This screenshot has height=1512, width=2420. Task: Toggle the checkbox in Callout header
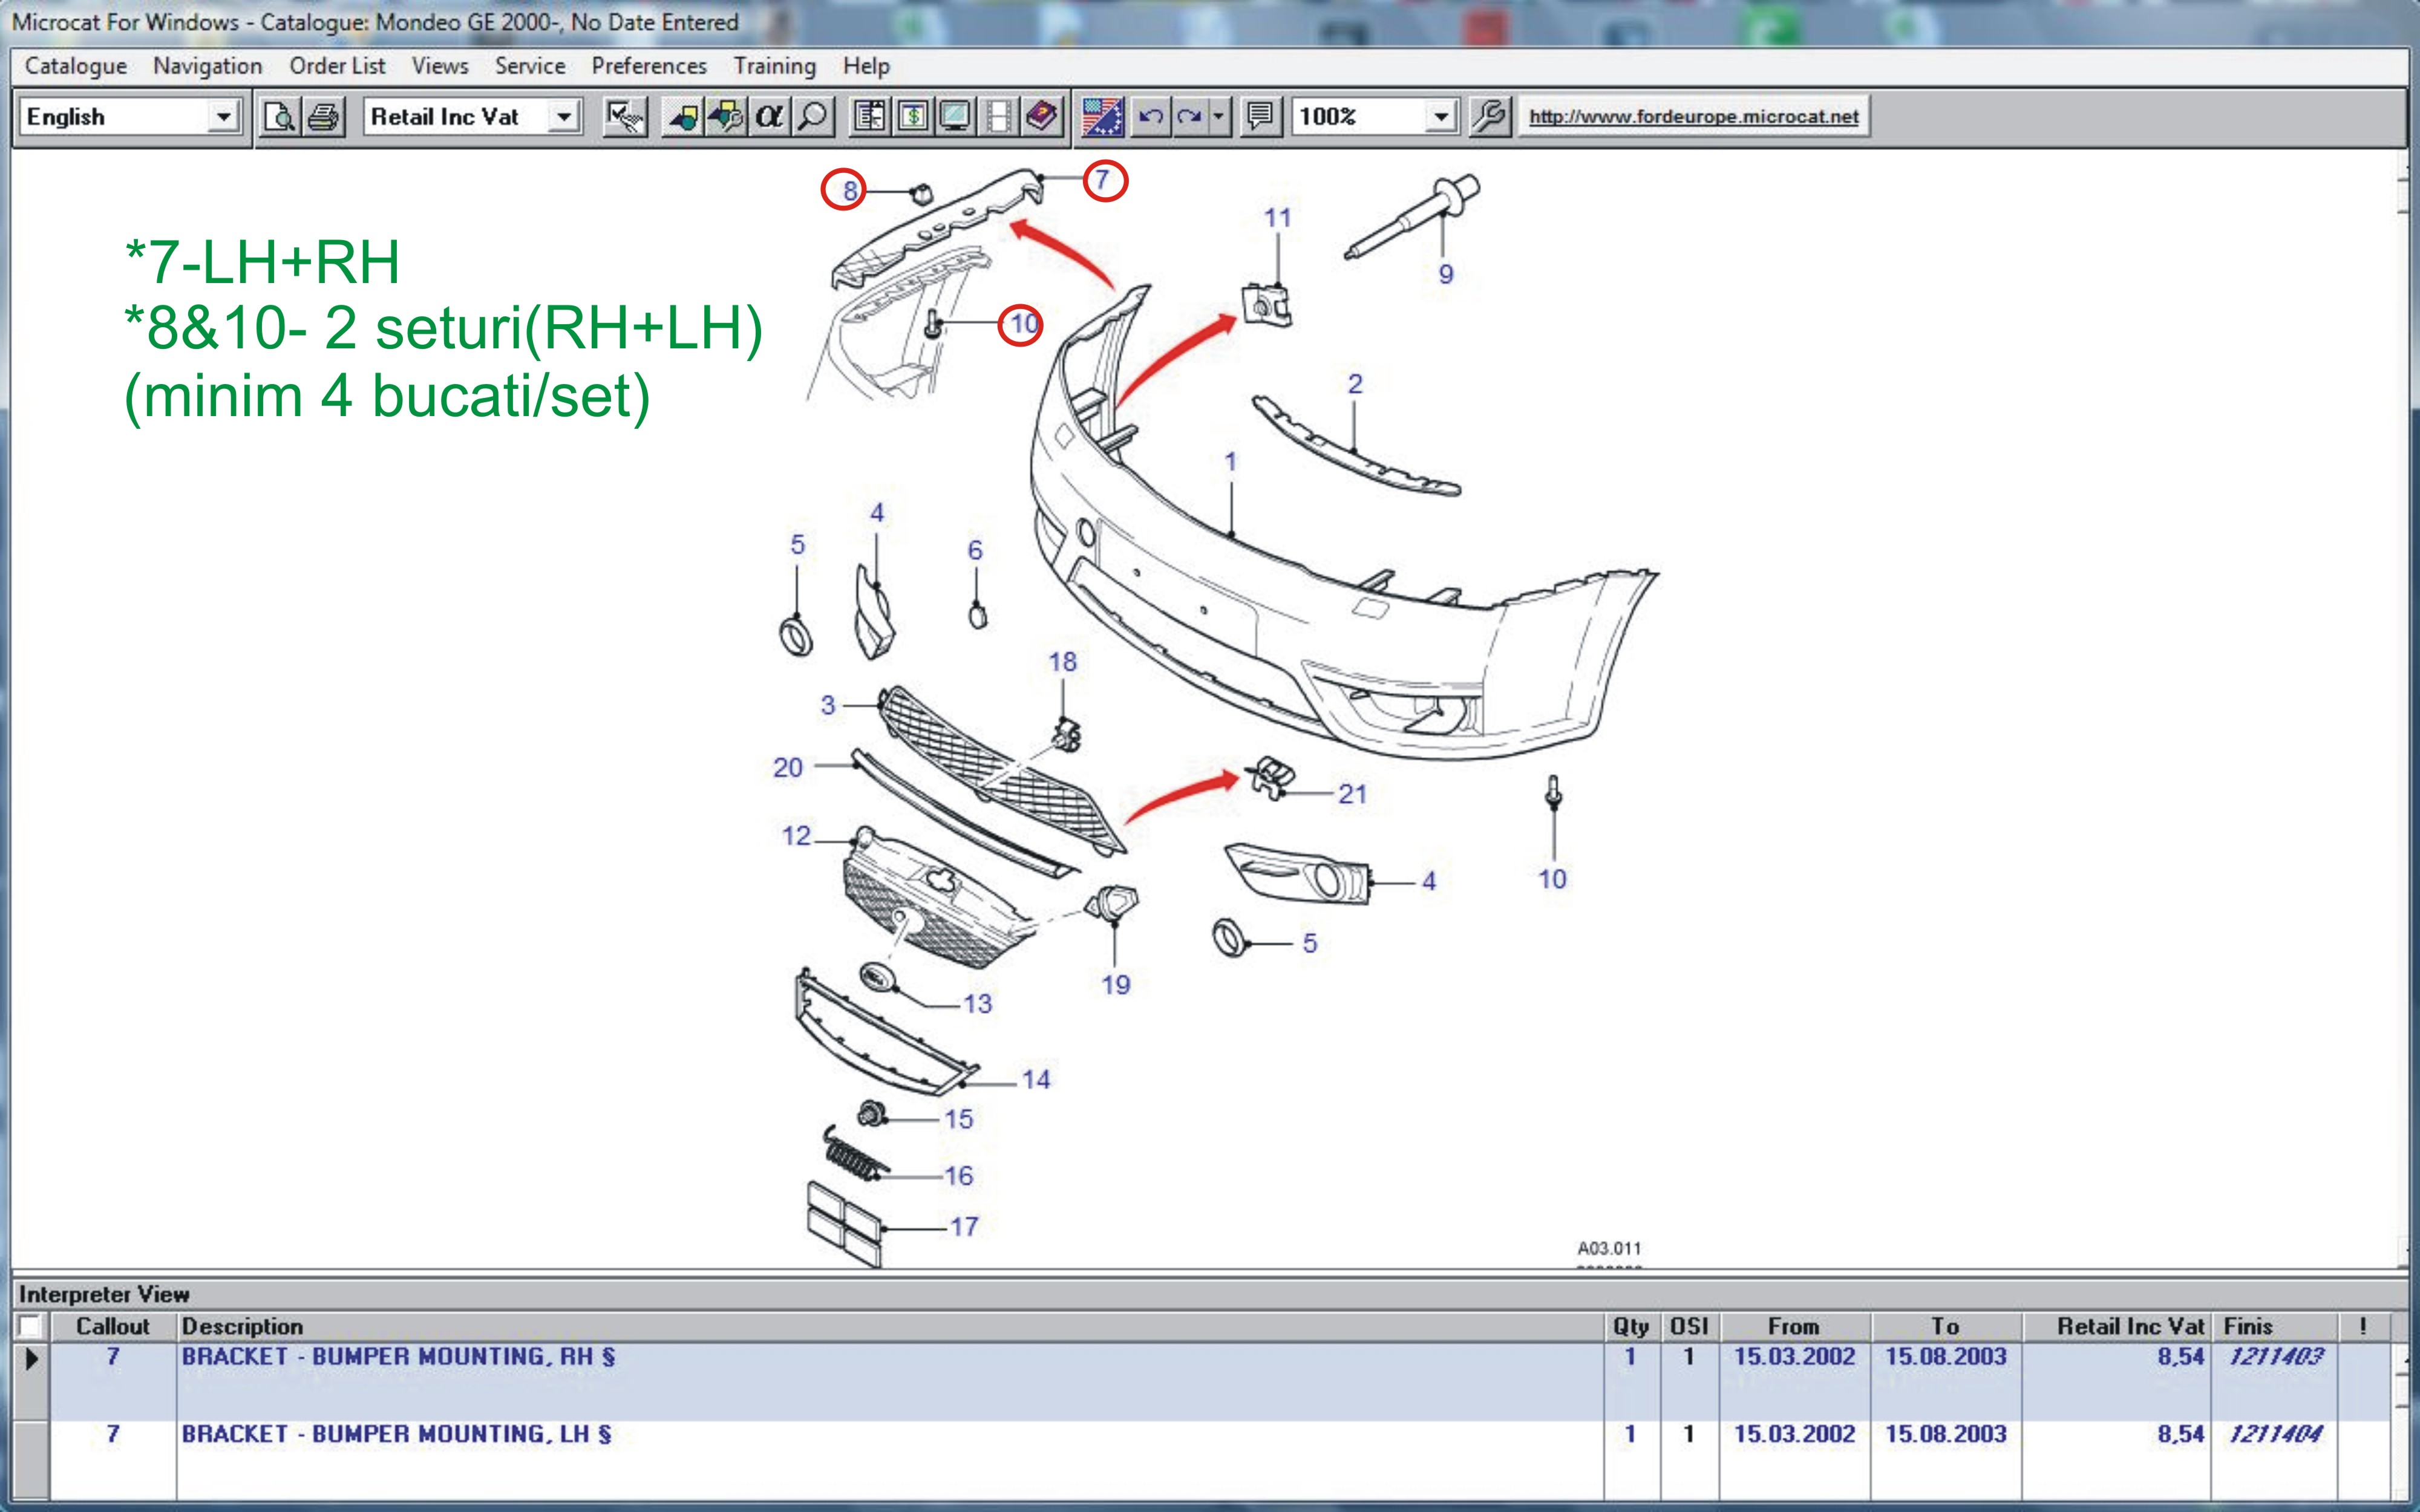(x=30, y=1326)
